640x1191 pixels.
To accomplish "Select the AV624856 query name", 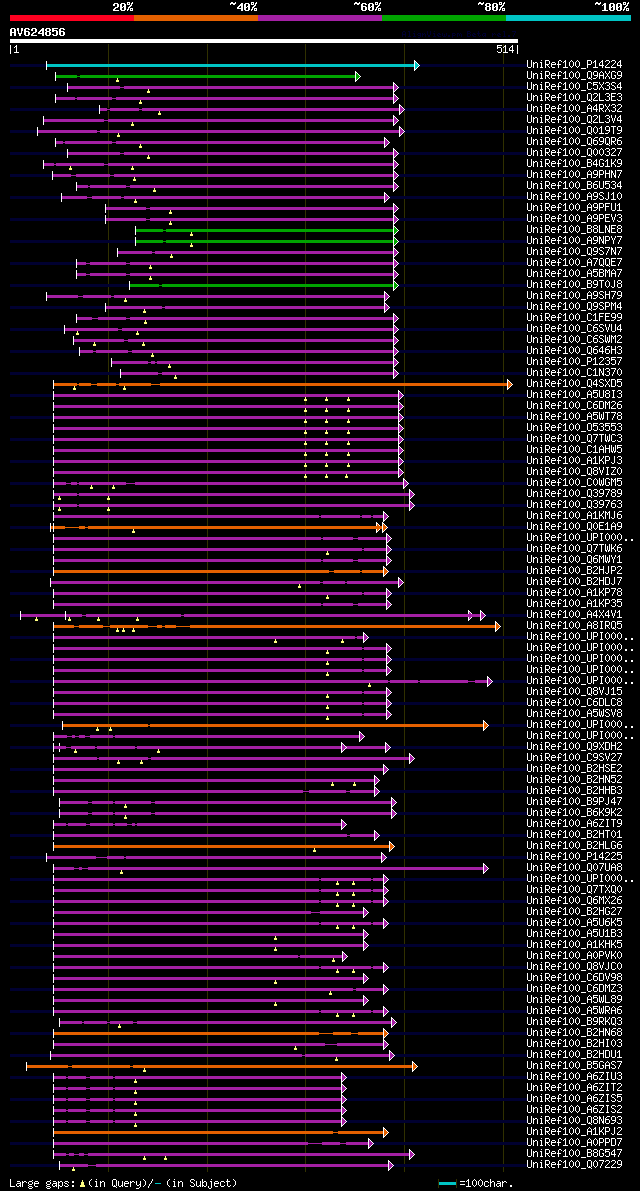I will click(37, 32).
